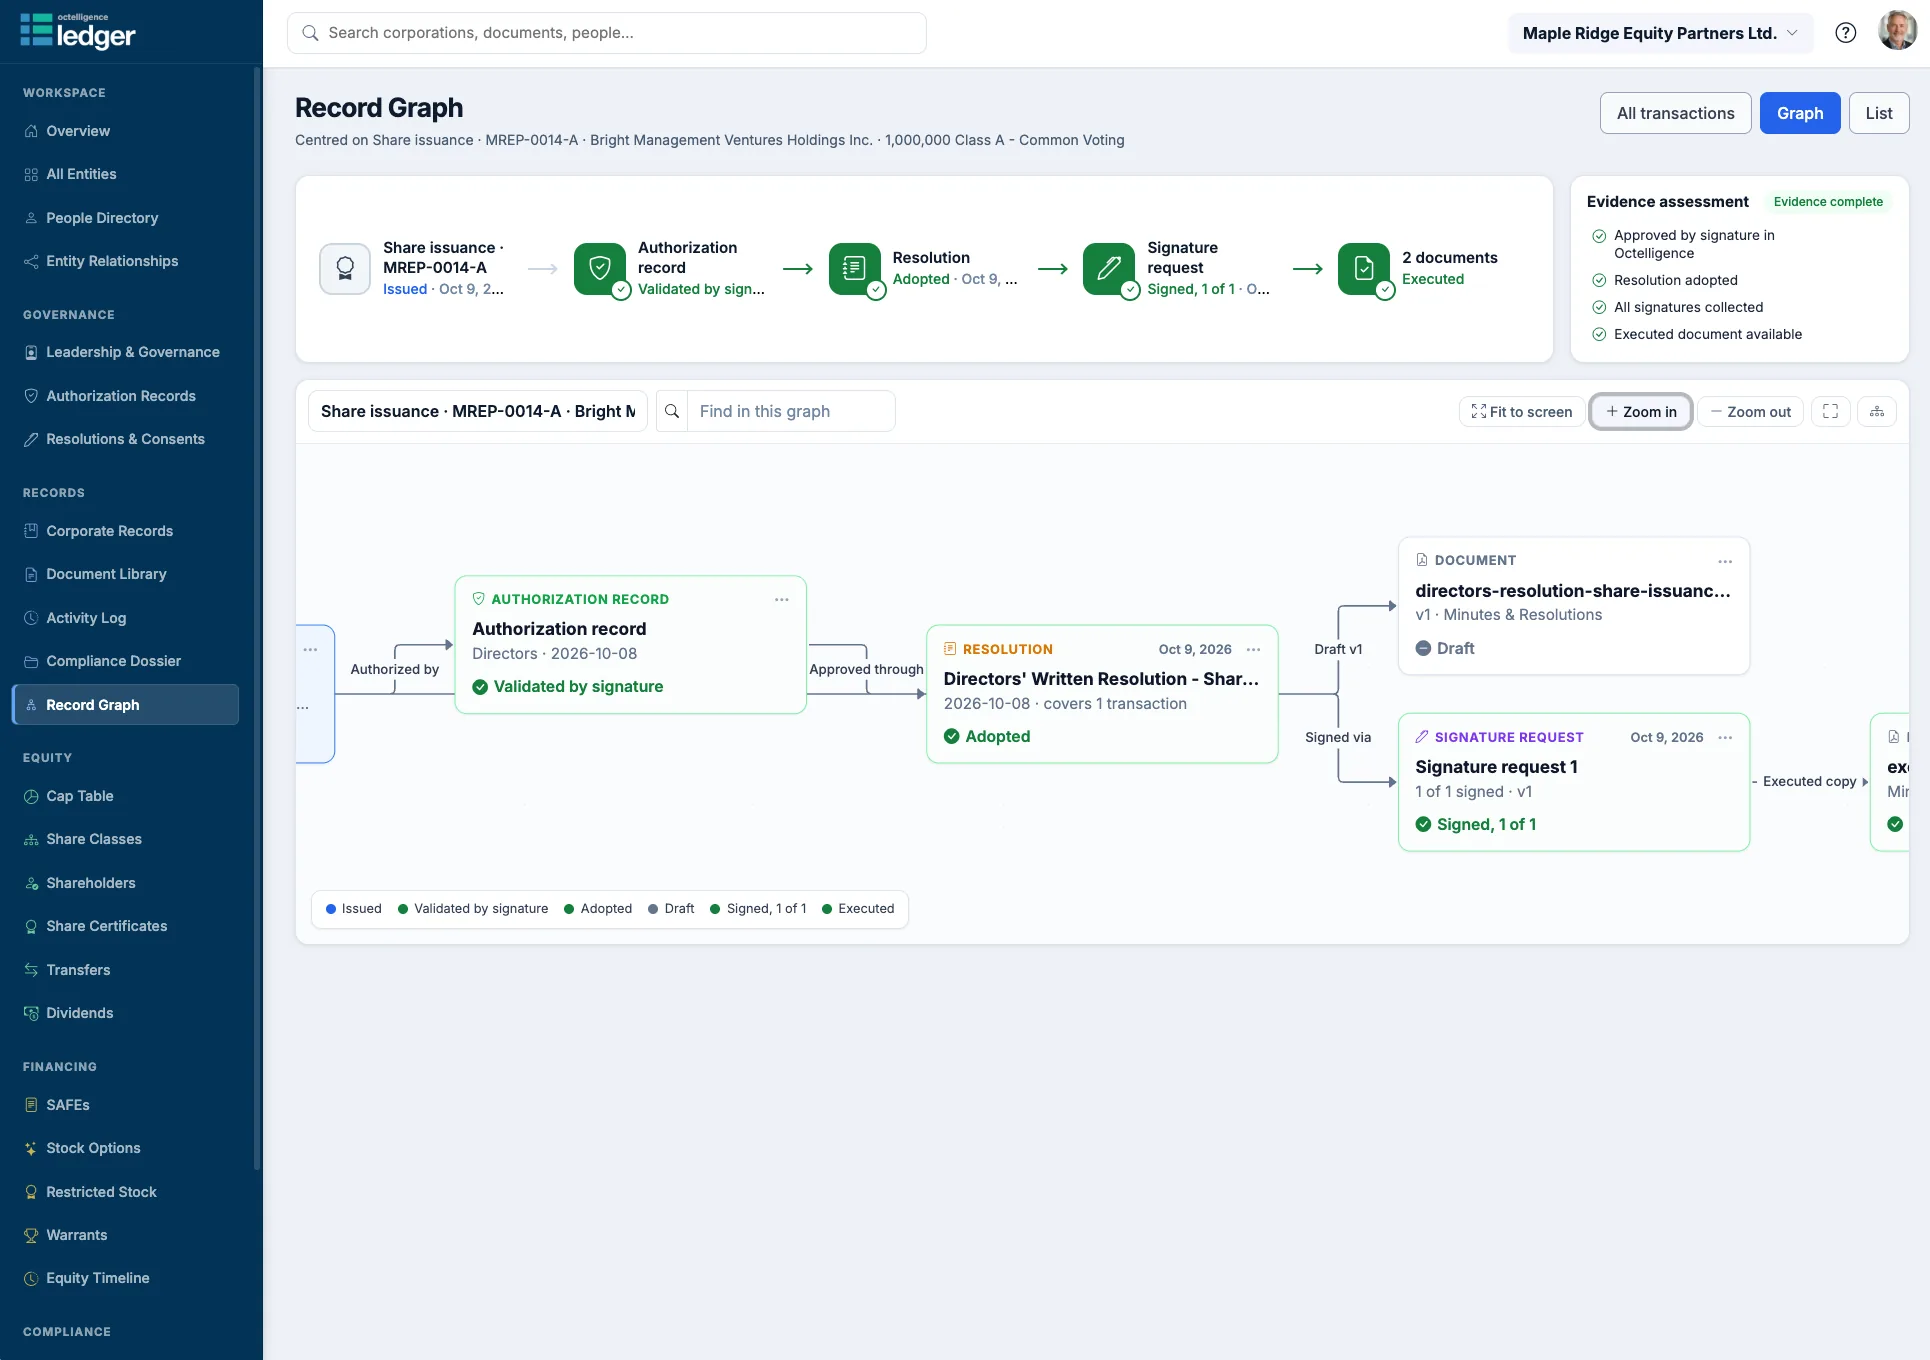Open the help question mark icon
The height and width of the screenshot is (1360, 1930).
[1846, 33]
